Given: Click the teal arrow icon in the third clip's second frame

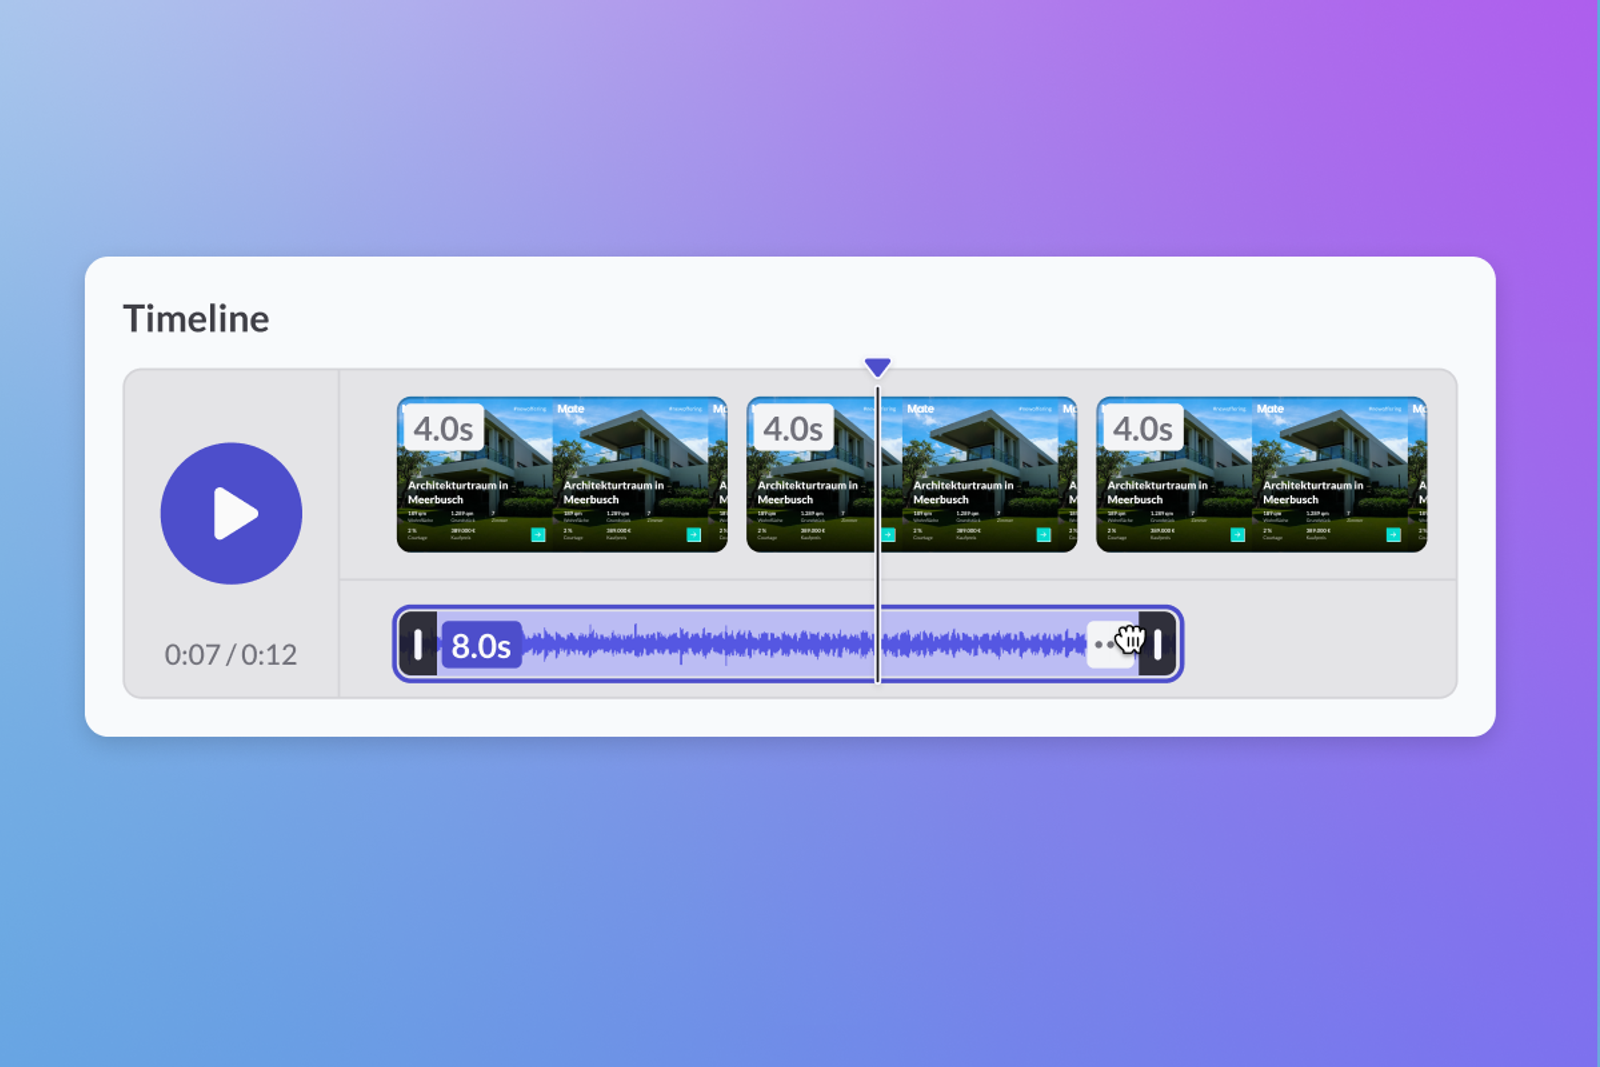Looking at the screenshot, I should click(1394, 535).
